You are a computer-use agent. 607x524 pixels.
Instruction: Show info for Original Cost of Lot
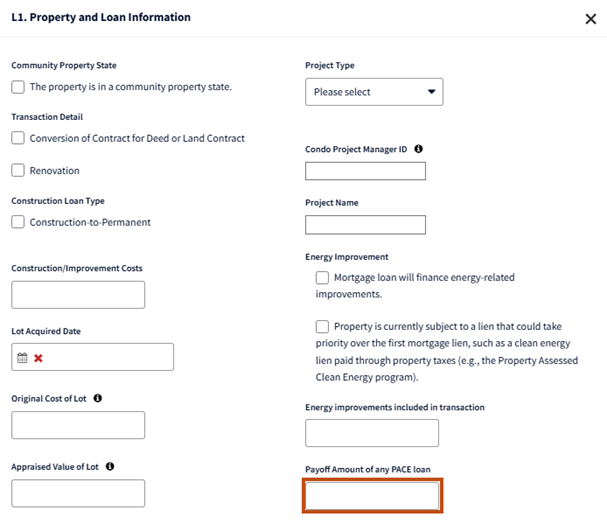point(98,398)
